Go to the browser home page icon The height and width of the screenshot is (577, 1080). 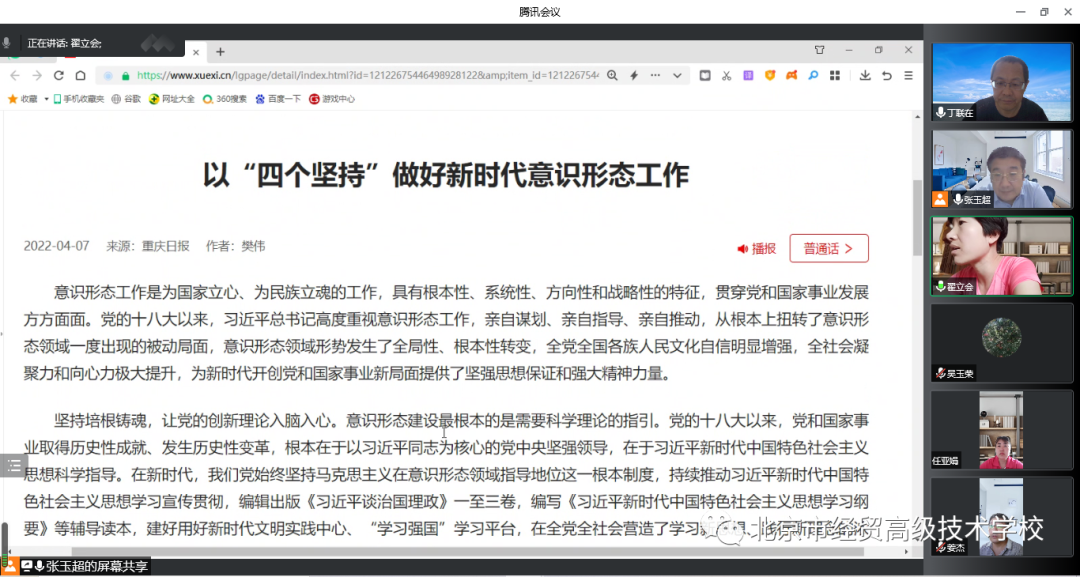tap(80, 76)
